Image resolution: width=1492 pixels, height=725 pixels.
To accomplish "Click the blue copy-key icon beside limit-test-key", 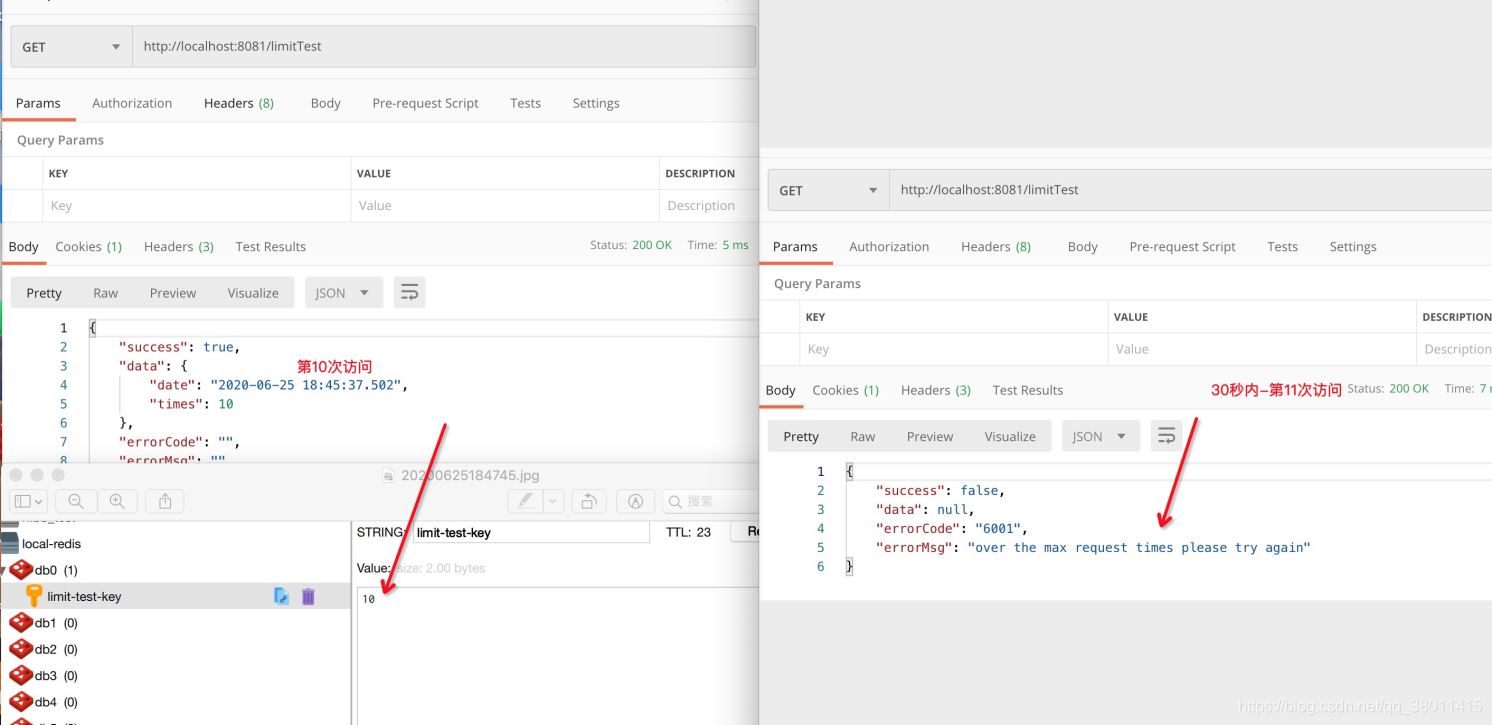I will click(282, 597).
